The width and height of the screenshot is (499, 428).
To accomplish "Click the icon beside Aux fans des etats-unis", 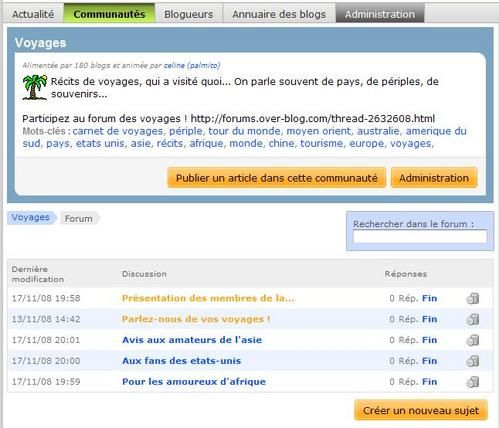I will click(473, 361).
